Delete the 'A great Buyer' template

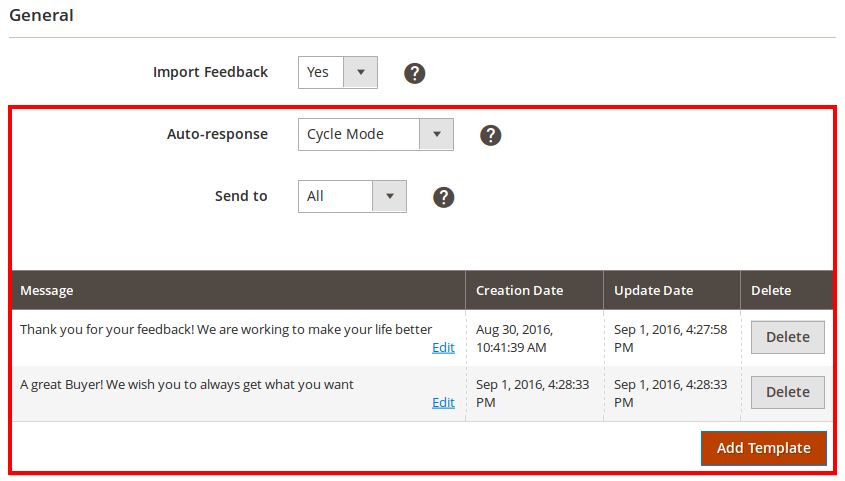(787, 393)
